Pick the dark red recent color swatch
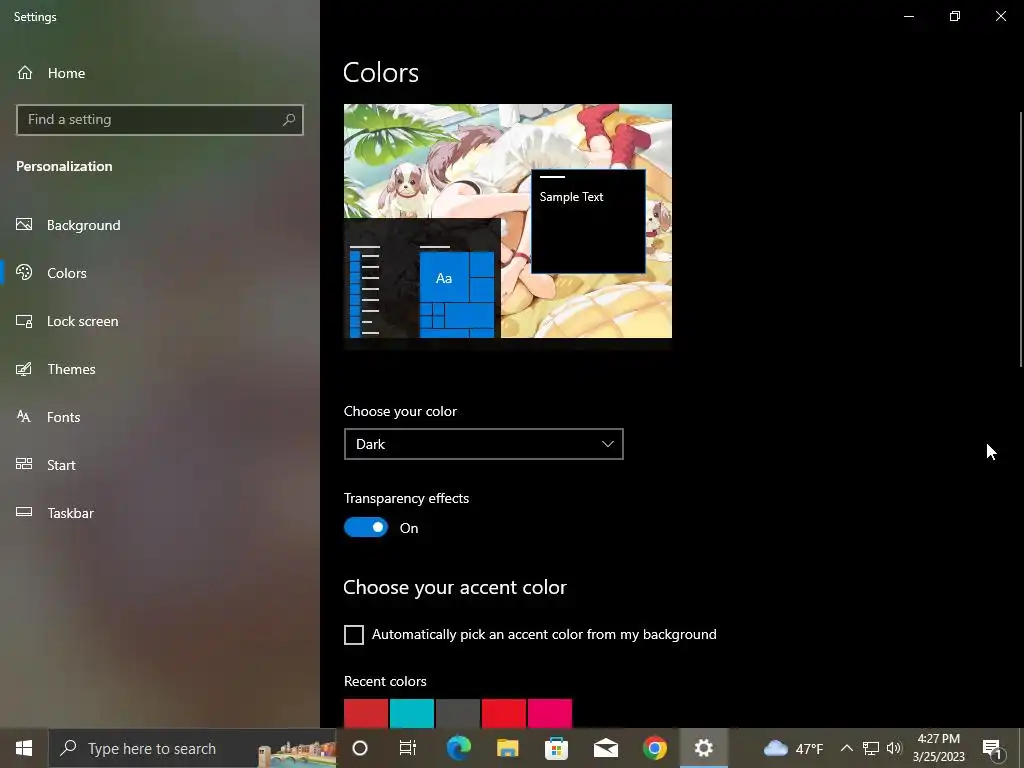 click(366, 714)
